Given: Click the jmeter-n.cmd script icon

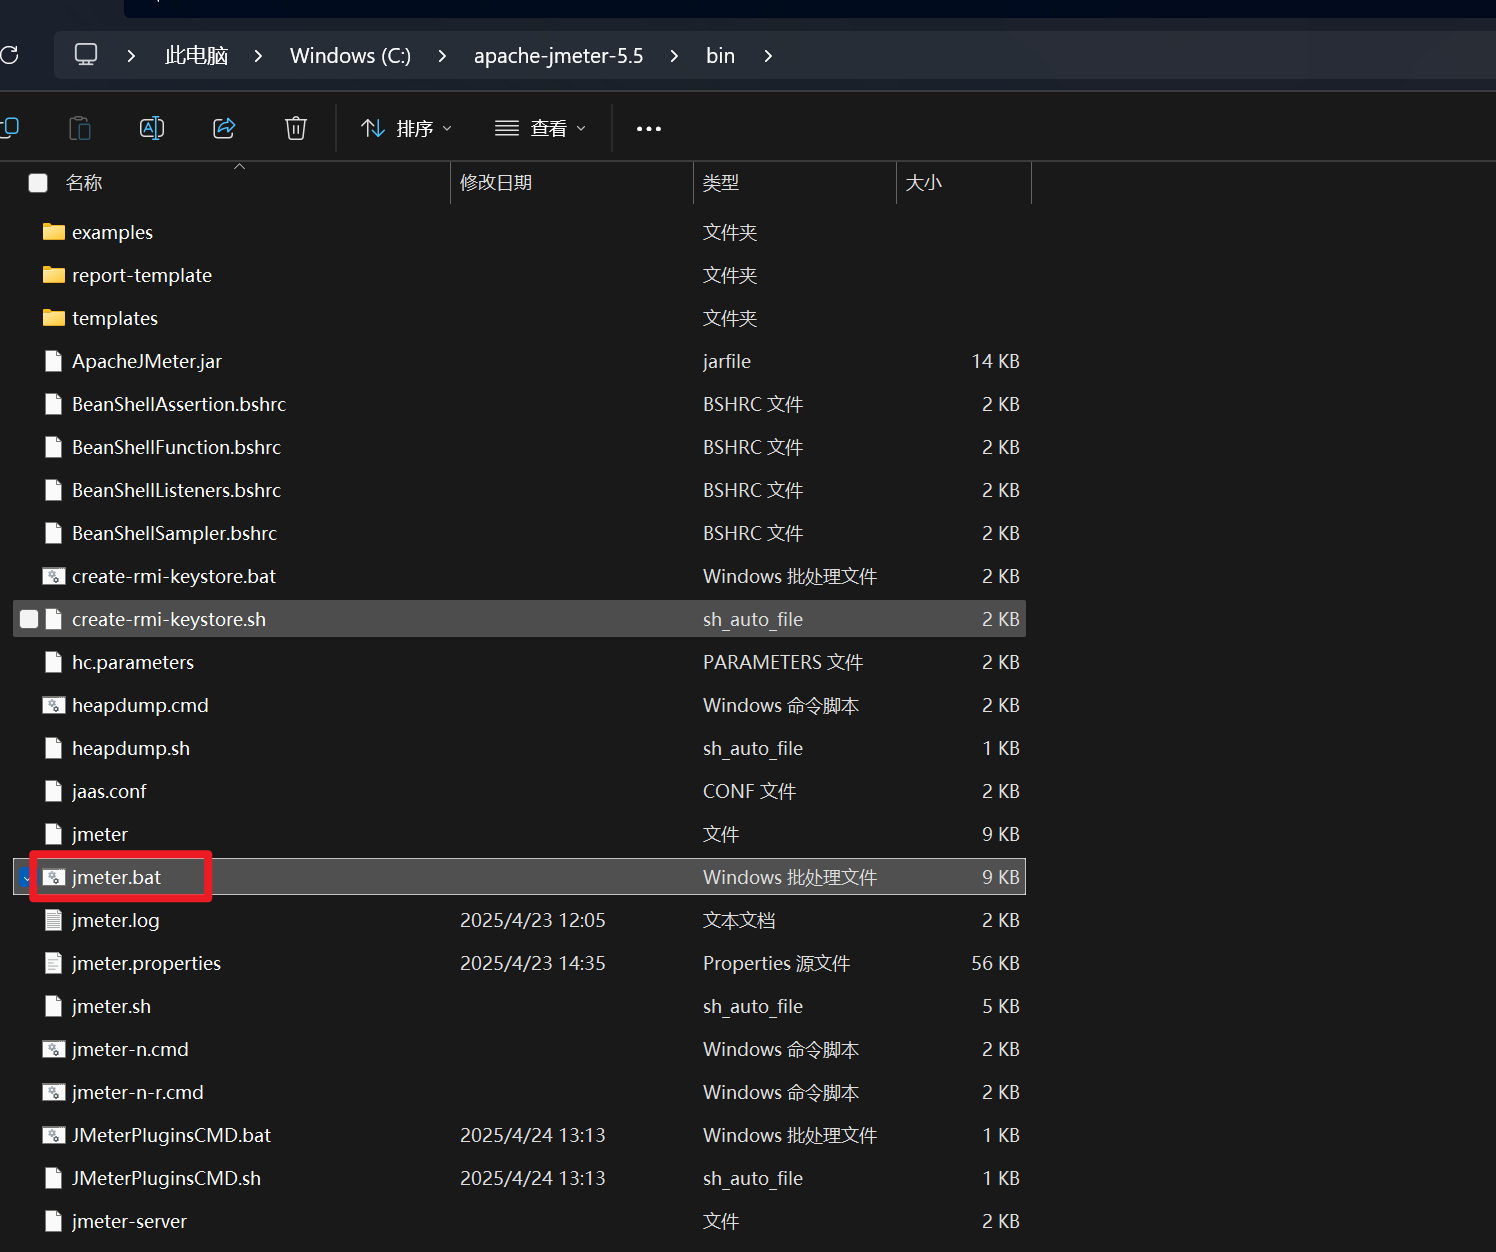Looking at the screenshot, I should [x=54, y=1049].
